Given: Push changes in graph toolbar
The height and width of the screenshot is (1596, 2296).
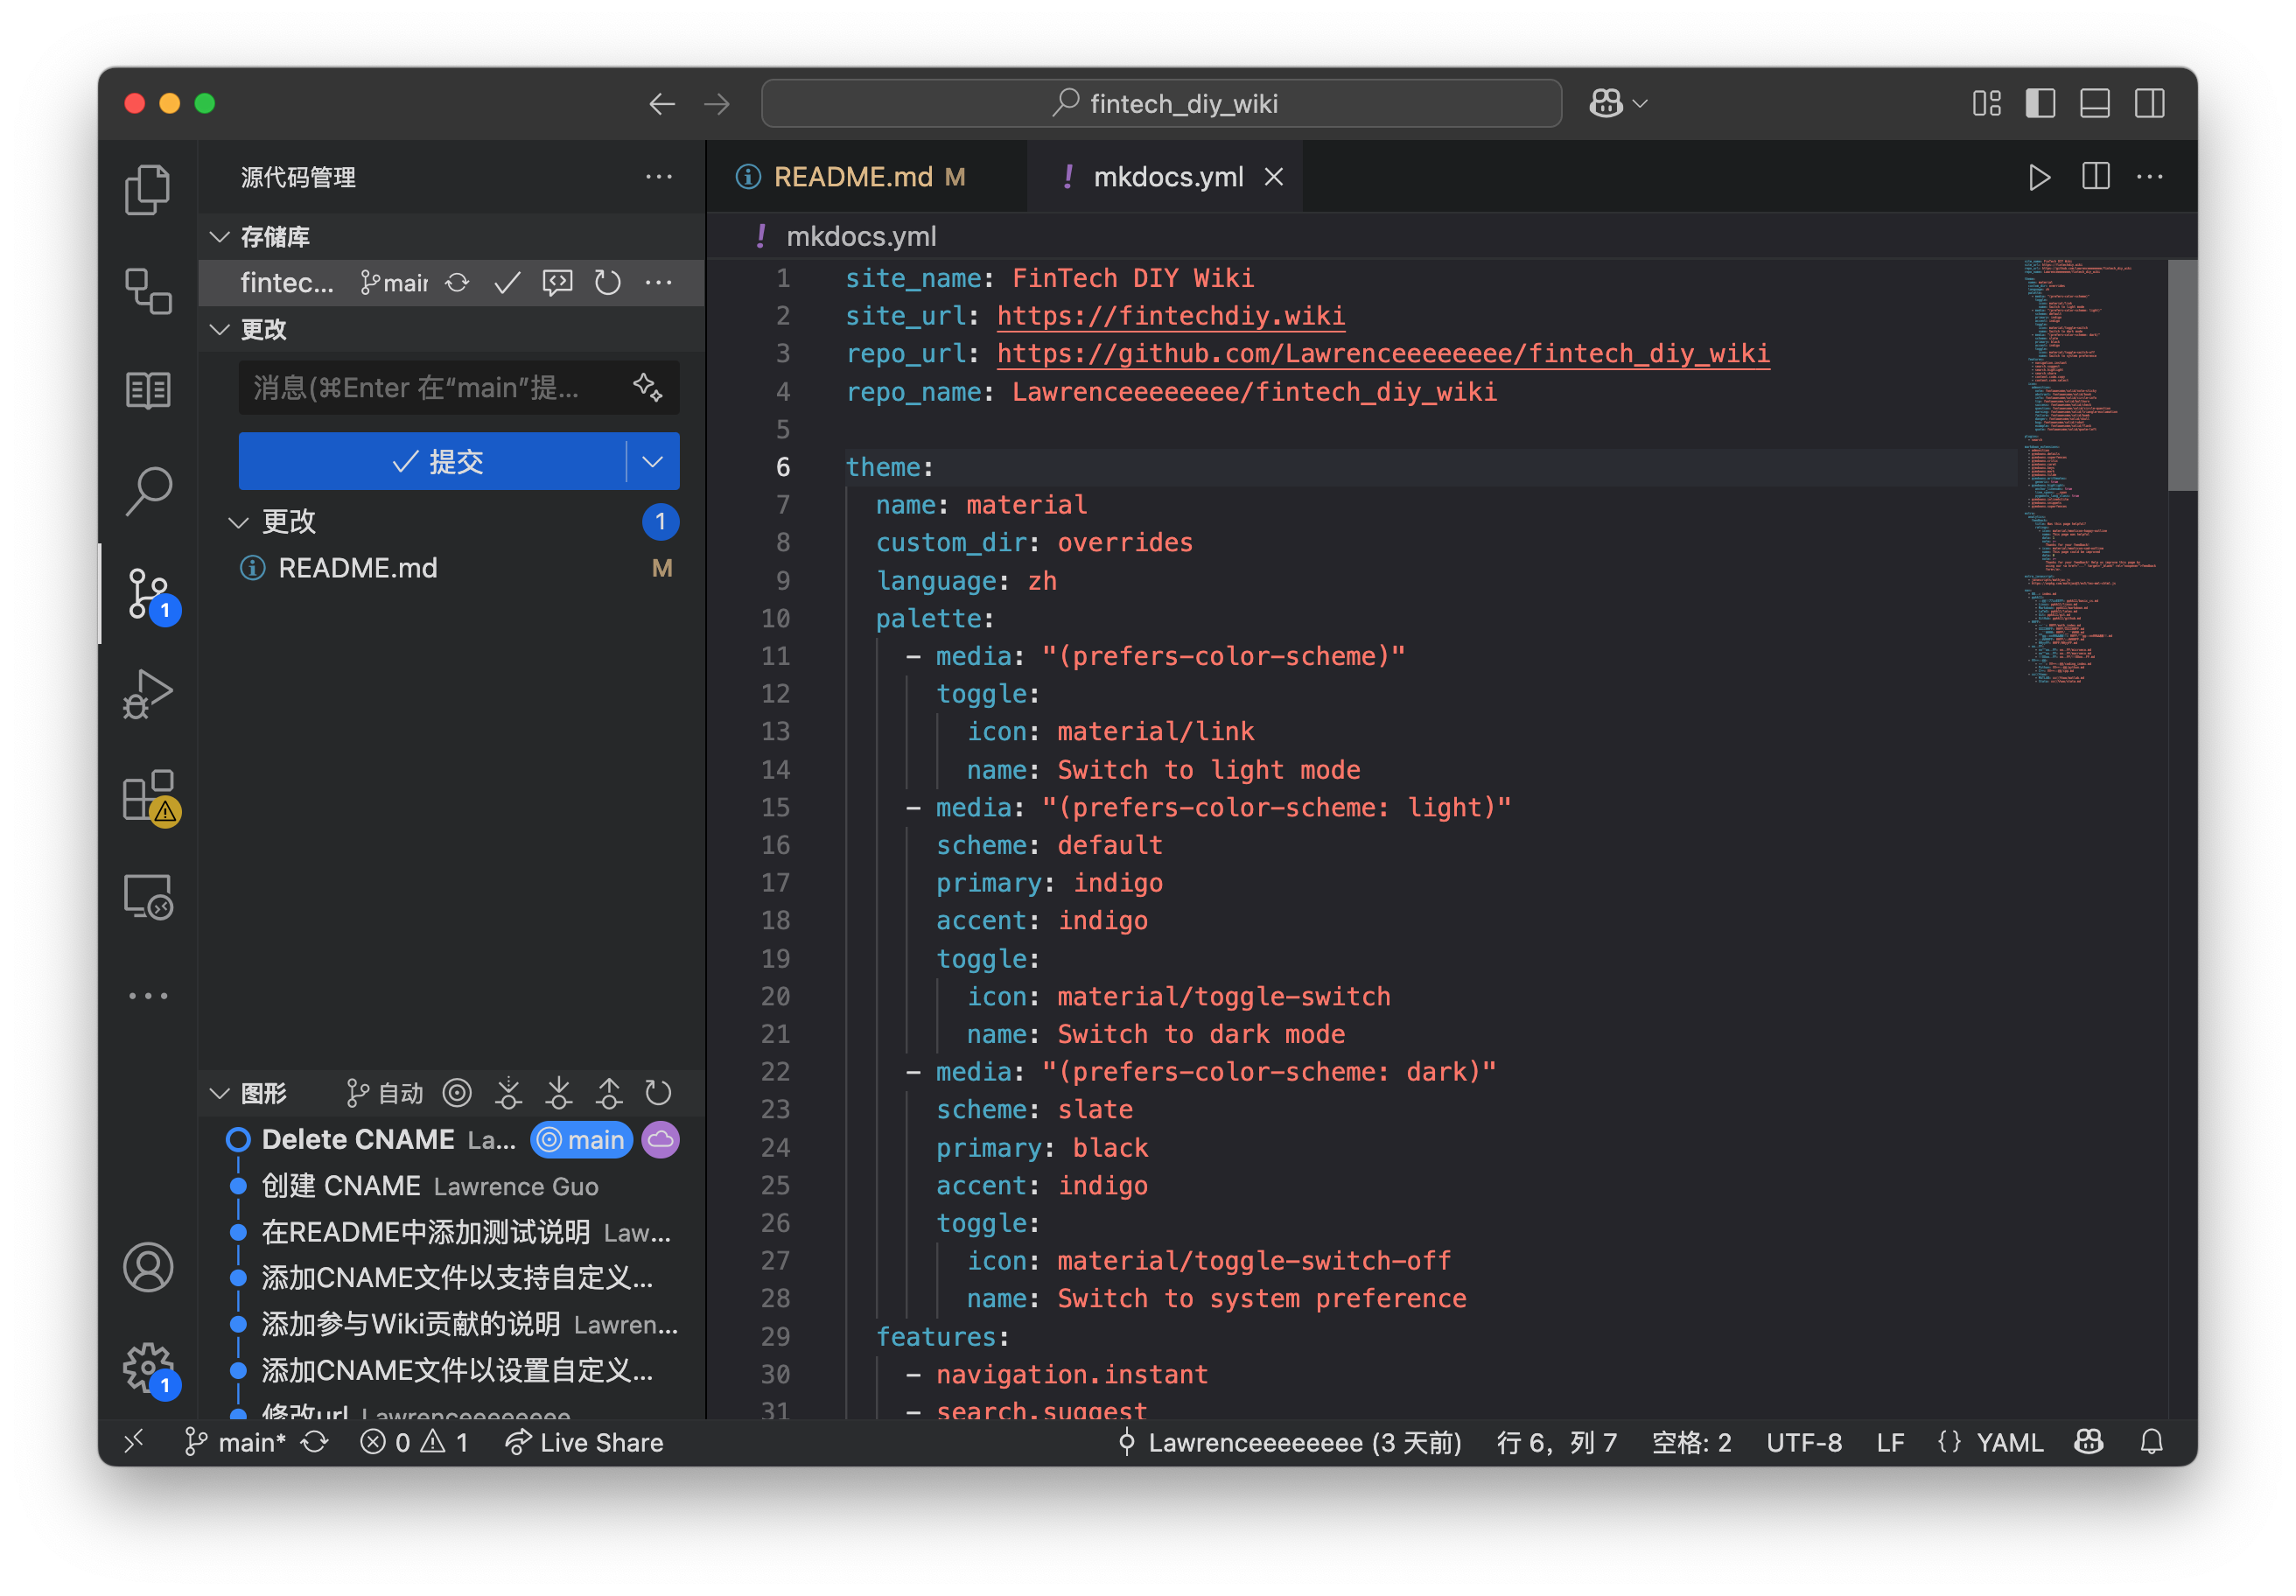Looking at the screenshot, I should coord(608,1093).
